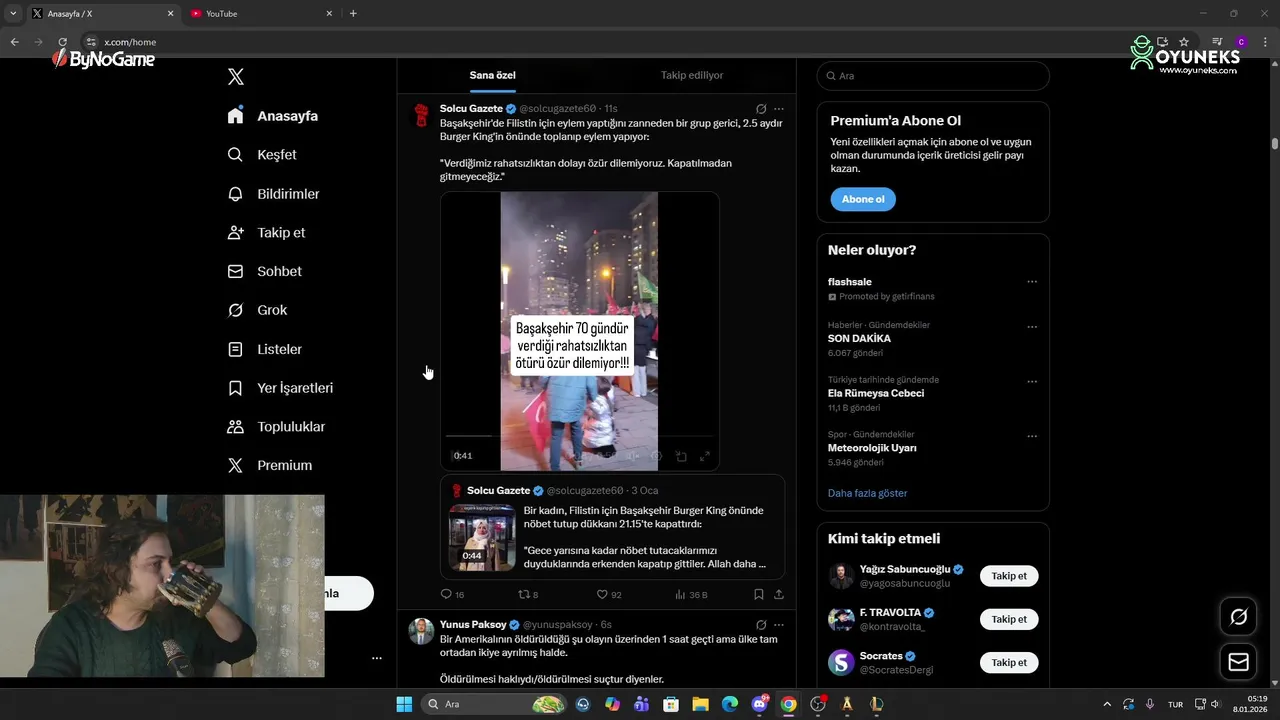Screen dimensions: 1280x720
Task: Open Yunus Paksoy profile avatar
Action: point(422,631)
